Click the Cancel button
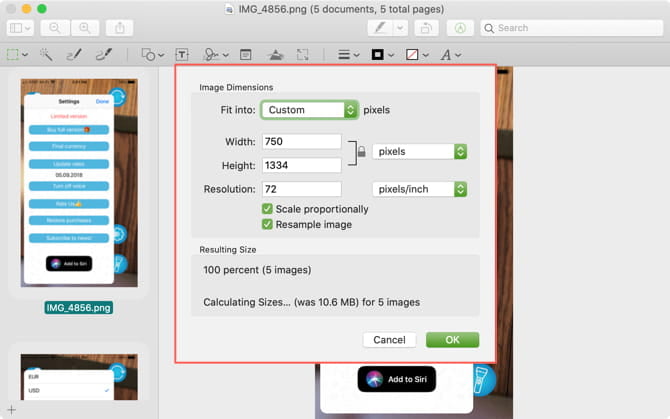 (x=389, y=340)
